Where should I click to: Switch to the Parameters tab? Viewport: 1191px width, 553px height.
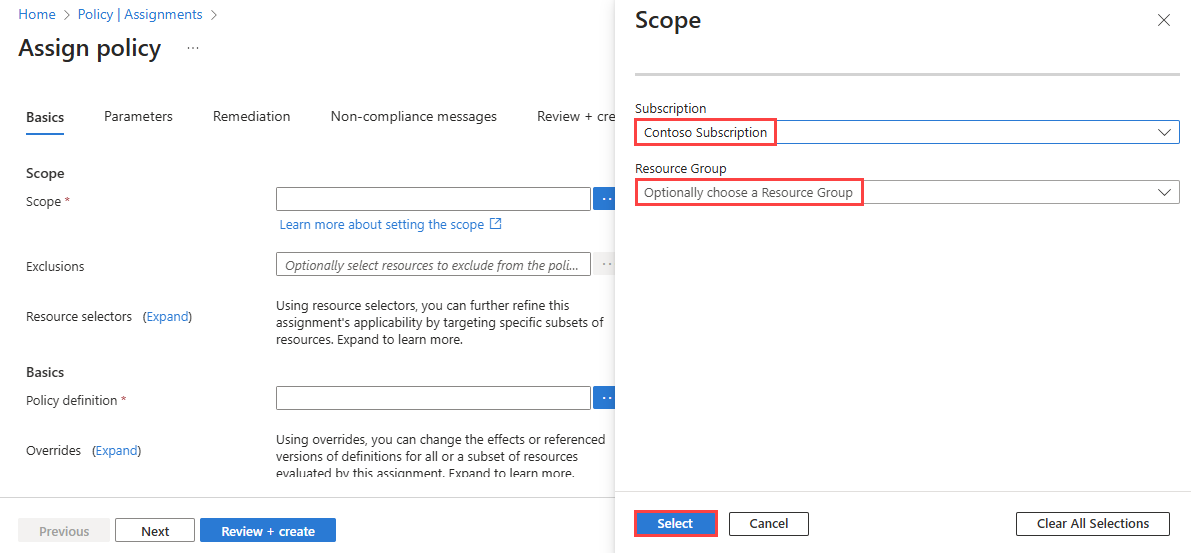tap(138, 116)
